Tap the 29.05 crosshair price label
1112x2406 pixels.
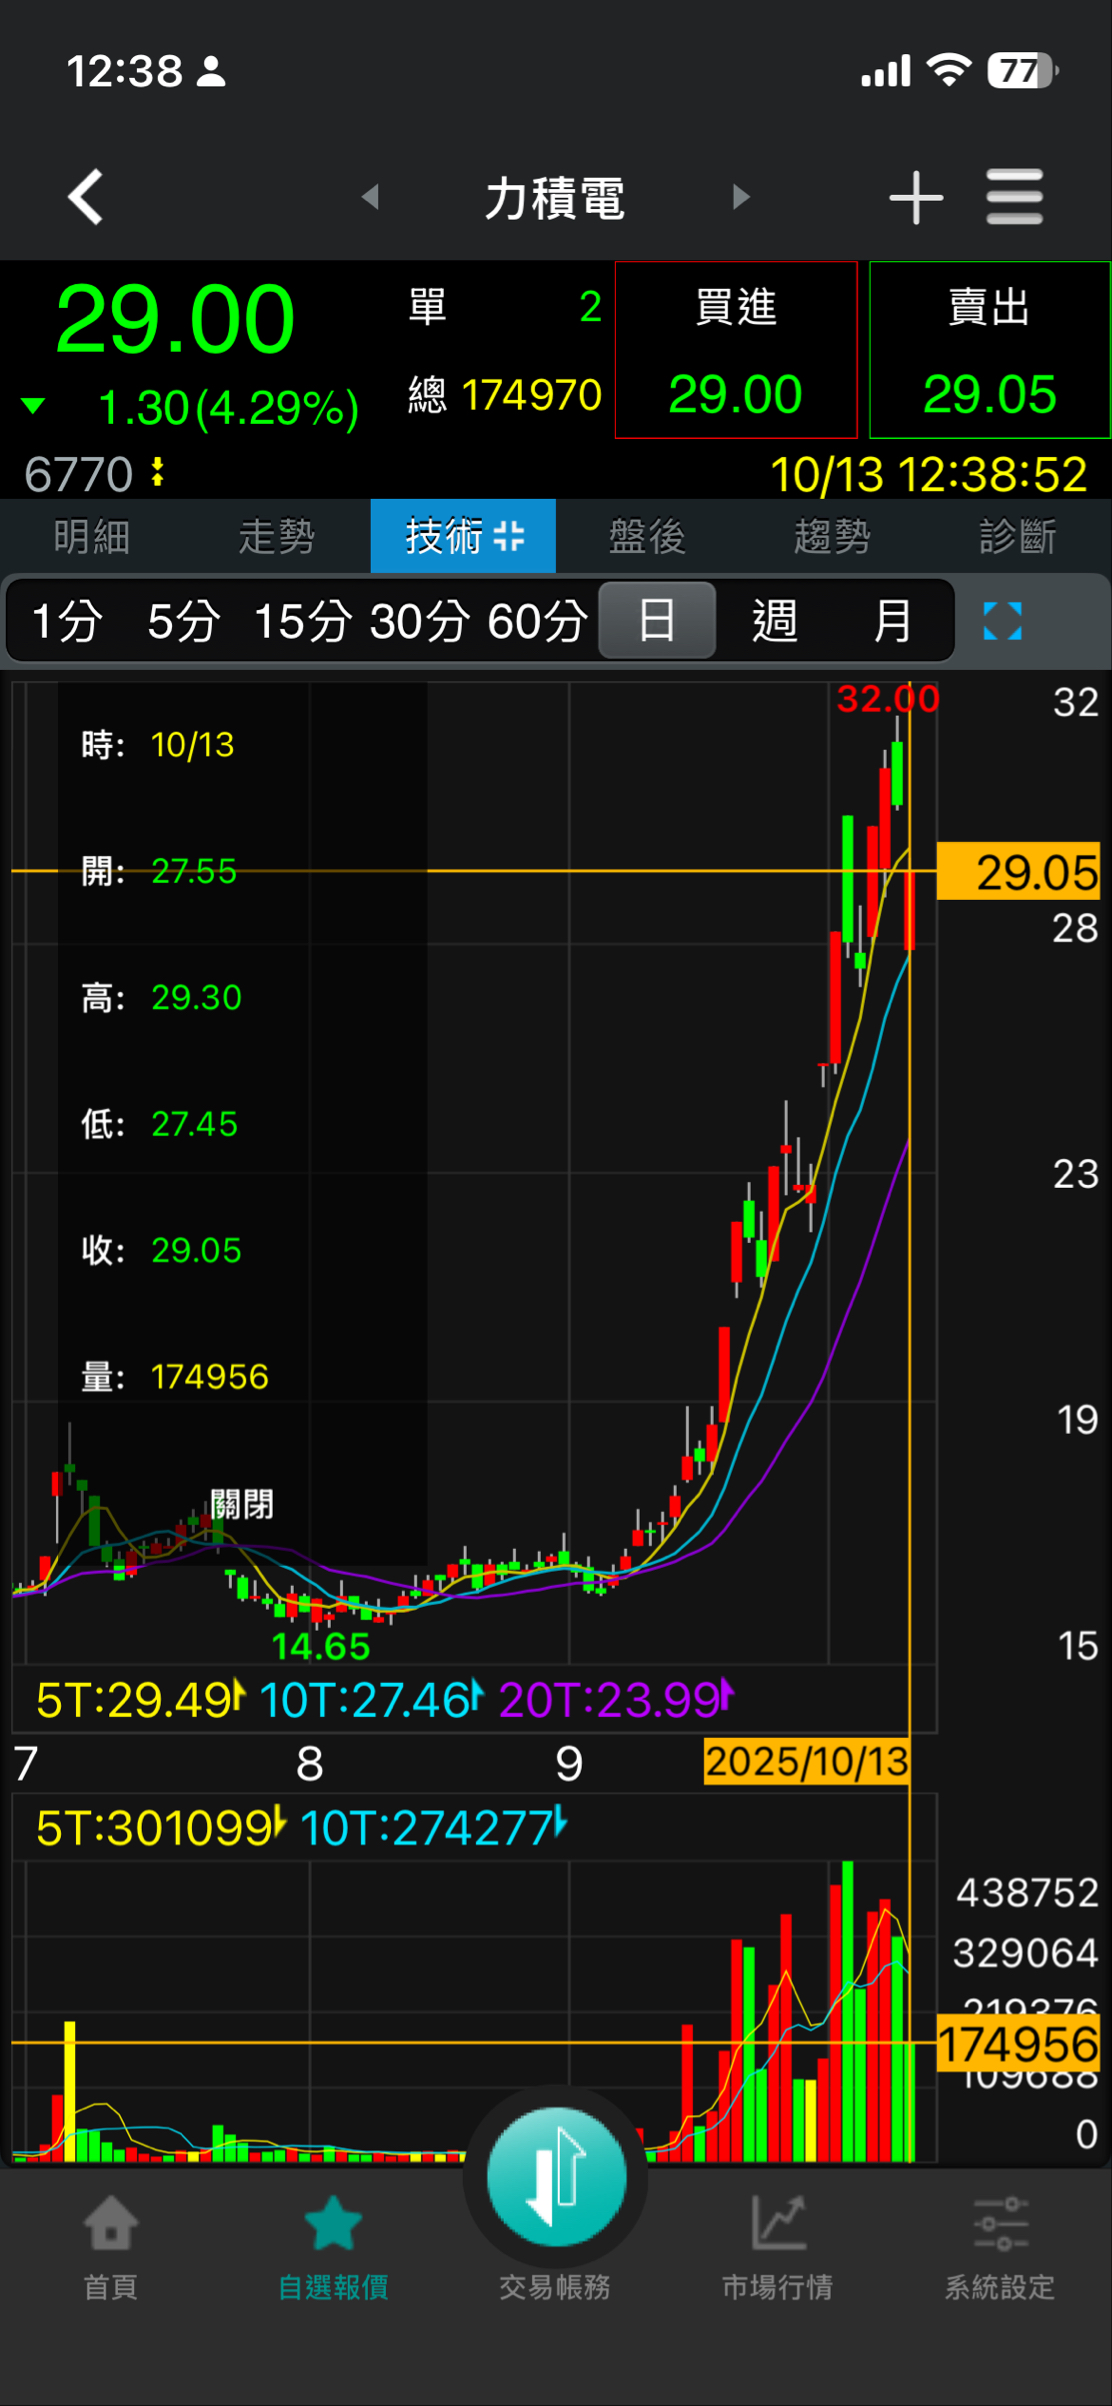coord(1020,872)
